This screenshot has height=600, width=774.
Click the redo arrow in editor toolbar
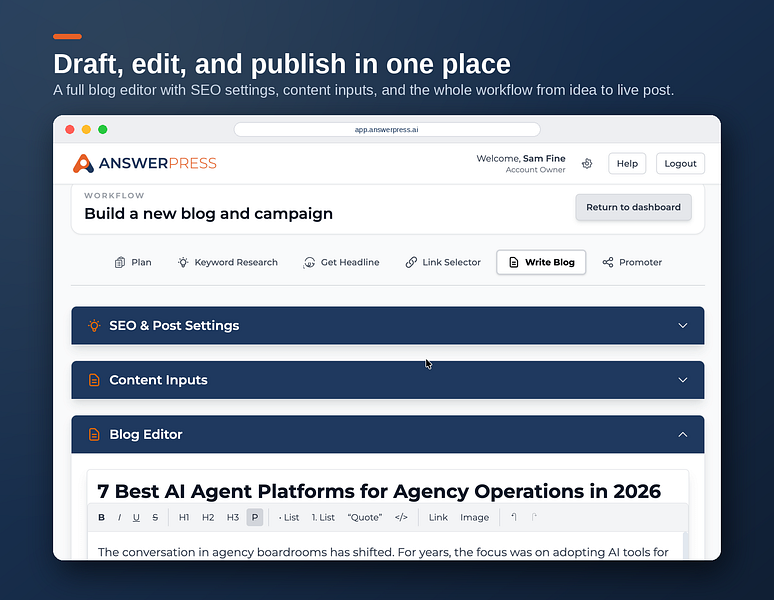tap(534, 517)
